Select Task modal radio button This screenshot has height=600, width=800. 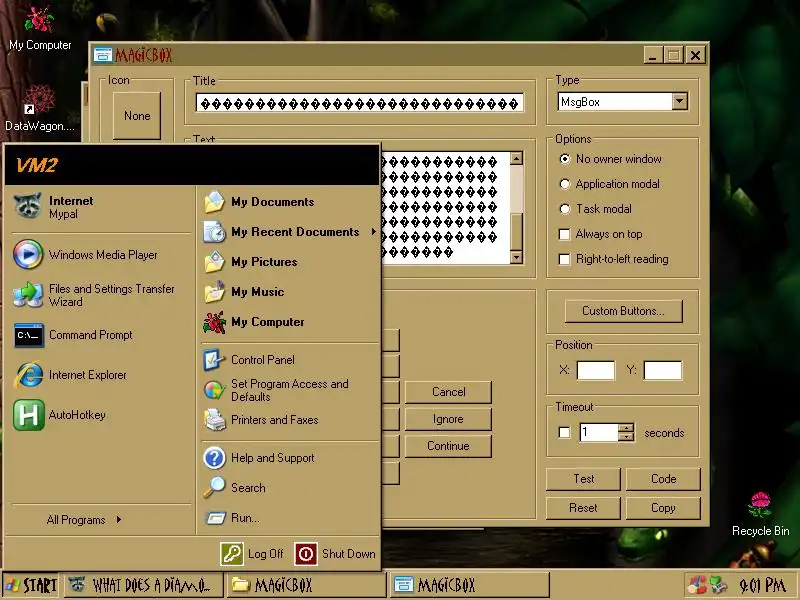pyautogui.click(x=565, y=209)
